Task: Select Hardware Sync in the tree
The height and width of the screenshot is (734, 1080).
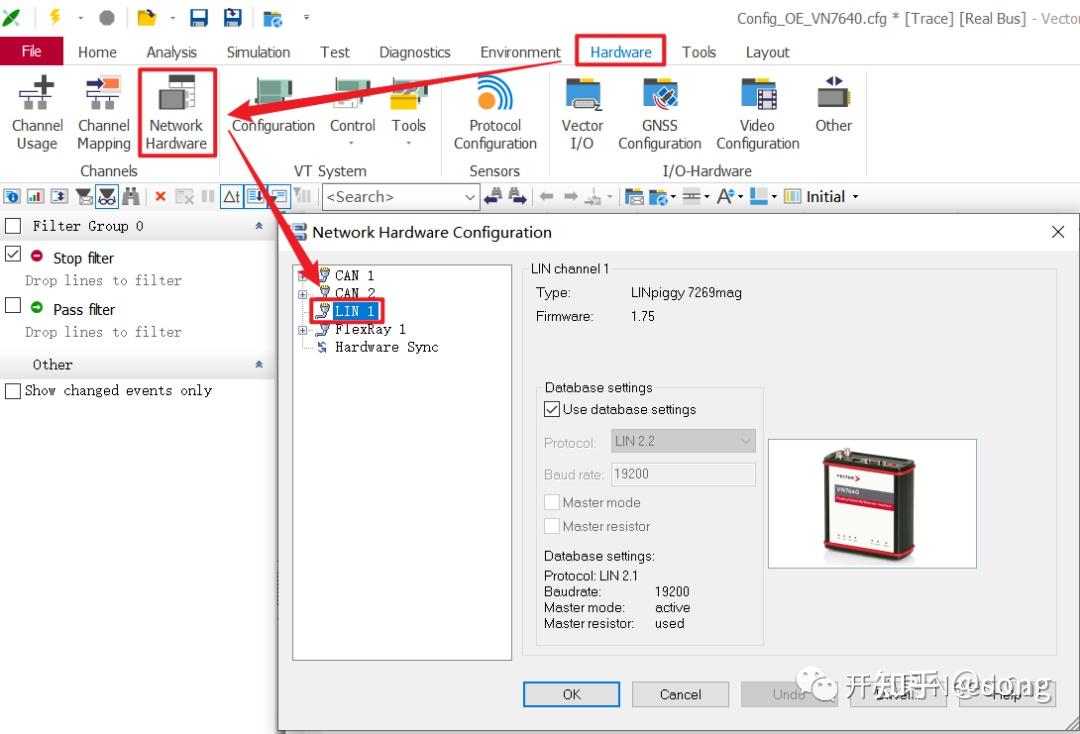Action: pyautogui.click(x=386, y=348)
